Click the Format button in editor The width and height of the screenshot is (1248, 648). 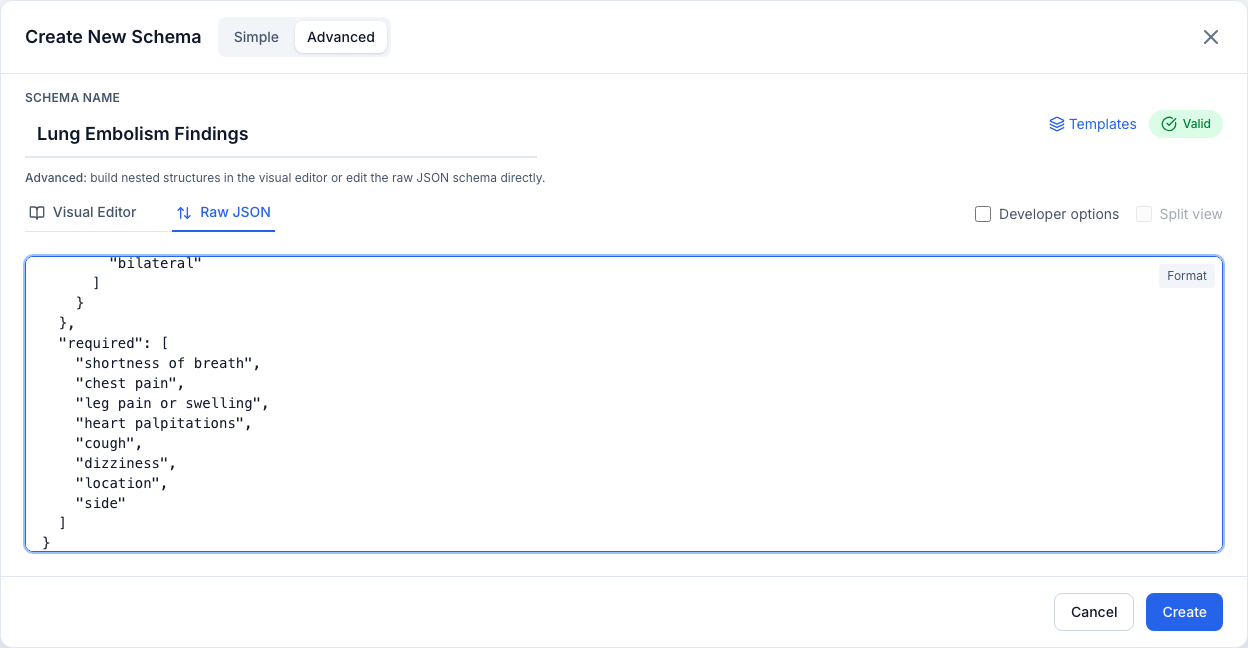pyautogui.click(x=1187, y=276)
